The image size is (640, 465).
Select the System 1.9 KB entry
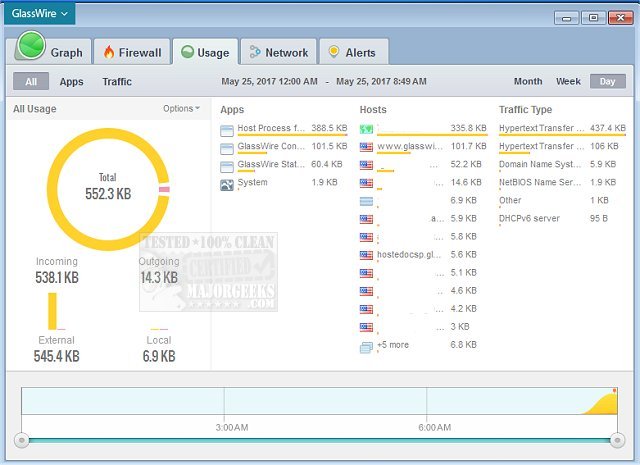point(284,184)
